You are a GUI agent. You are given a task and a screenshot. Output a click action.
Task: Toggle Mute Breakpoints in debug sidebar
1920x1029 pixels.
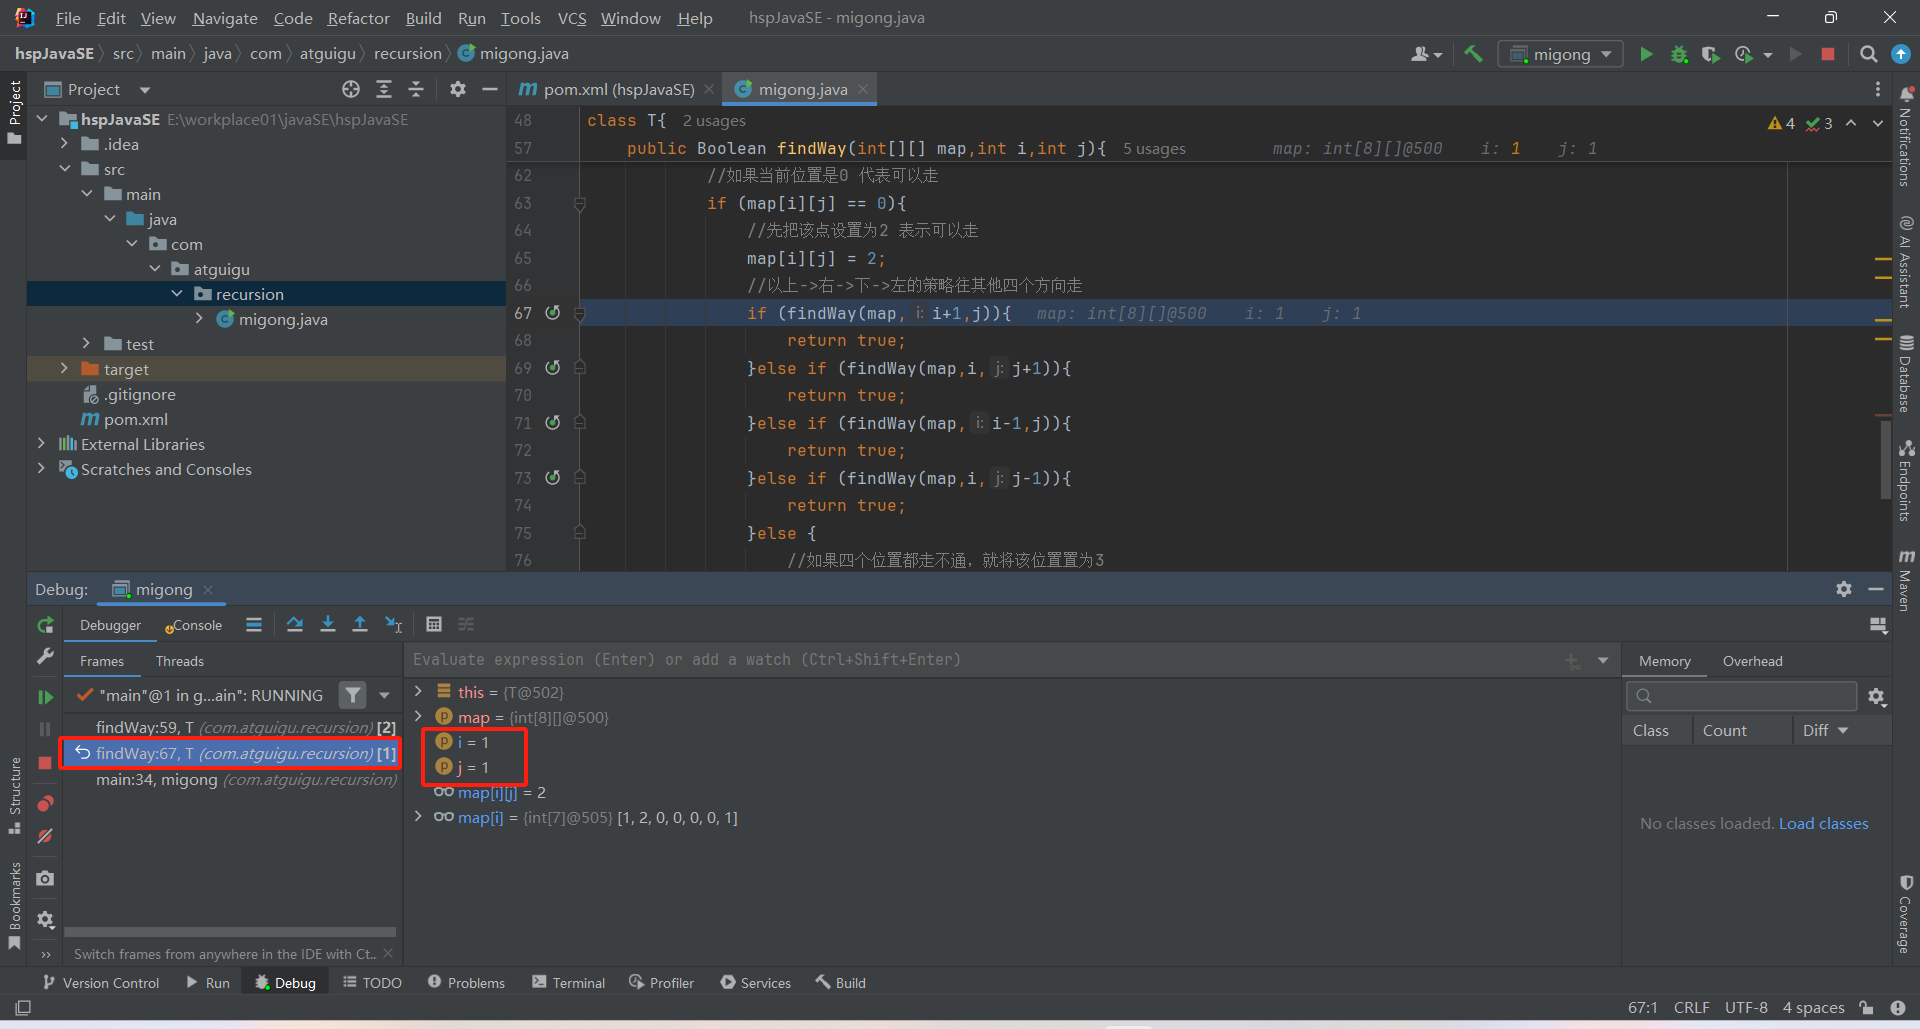pos(45,836)
